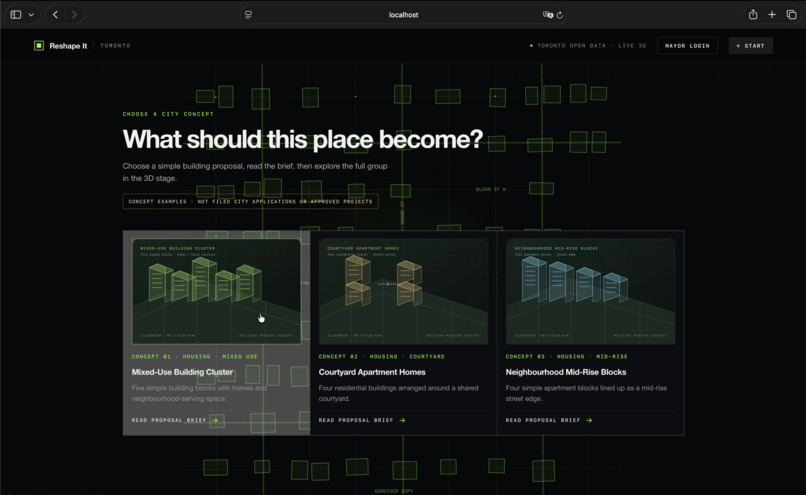Open the Courtyard Apartment Homes illustration

[404, 291]
